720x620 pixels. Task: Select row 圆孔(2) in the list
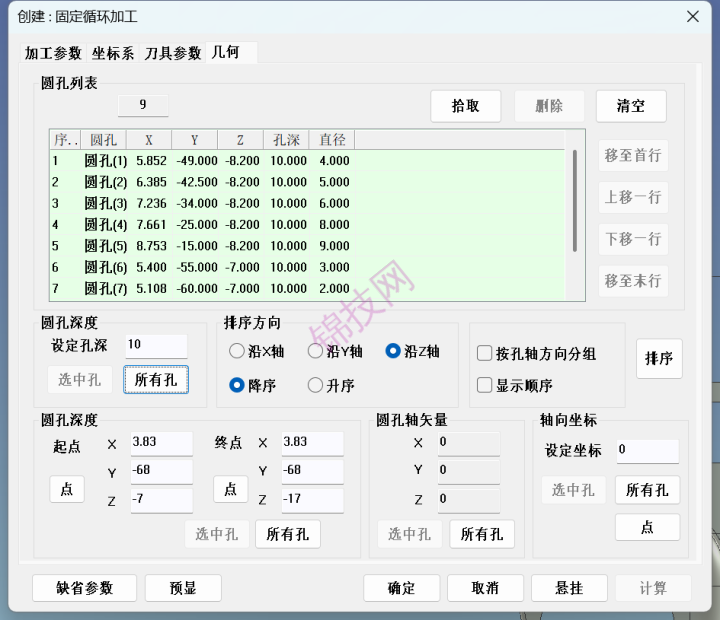[x=307, y=182]
